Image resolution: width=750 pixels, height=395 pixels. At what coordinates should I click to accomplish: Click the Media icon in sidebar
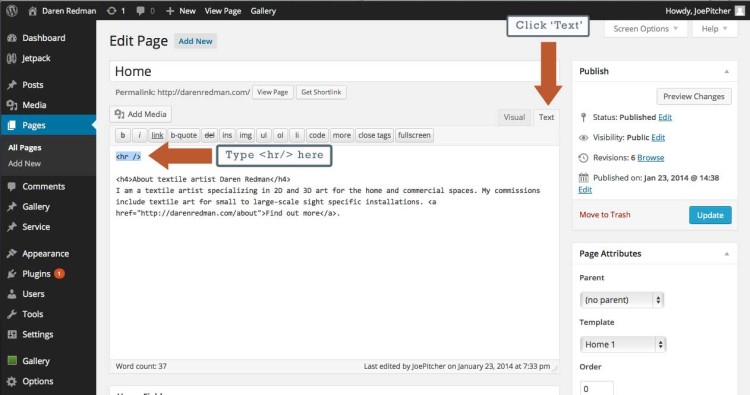[12, 105]
